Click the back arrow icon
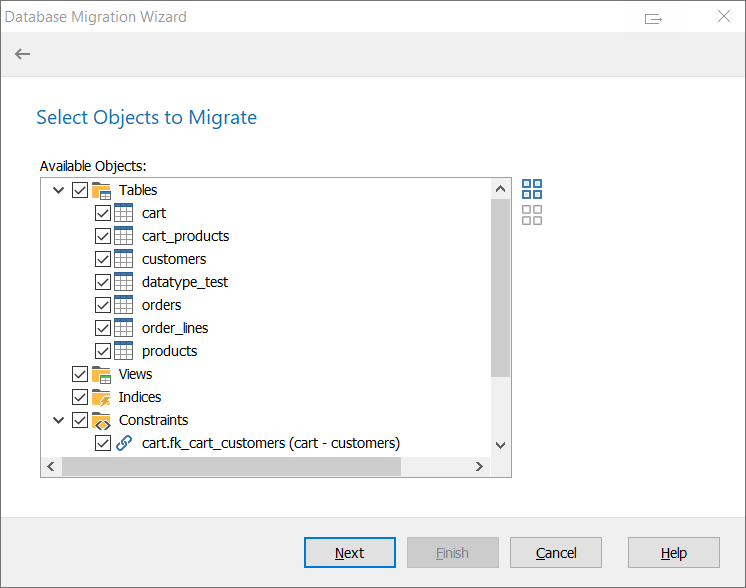The image size is (746, 588). point(22,54)
